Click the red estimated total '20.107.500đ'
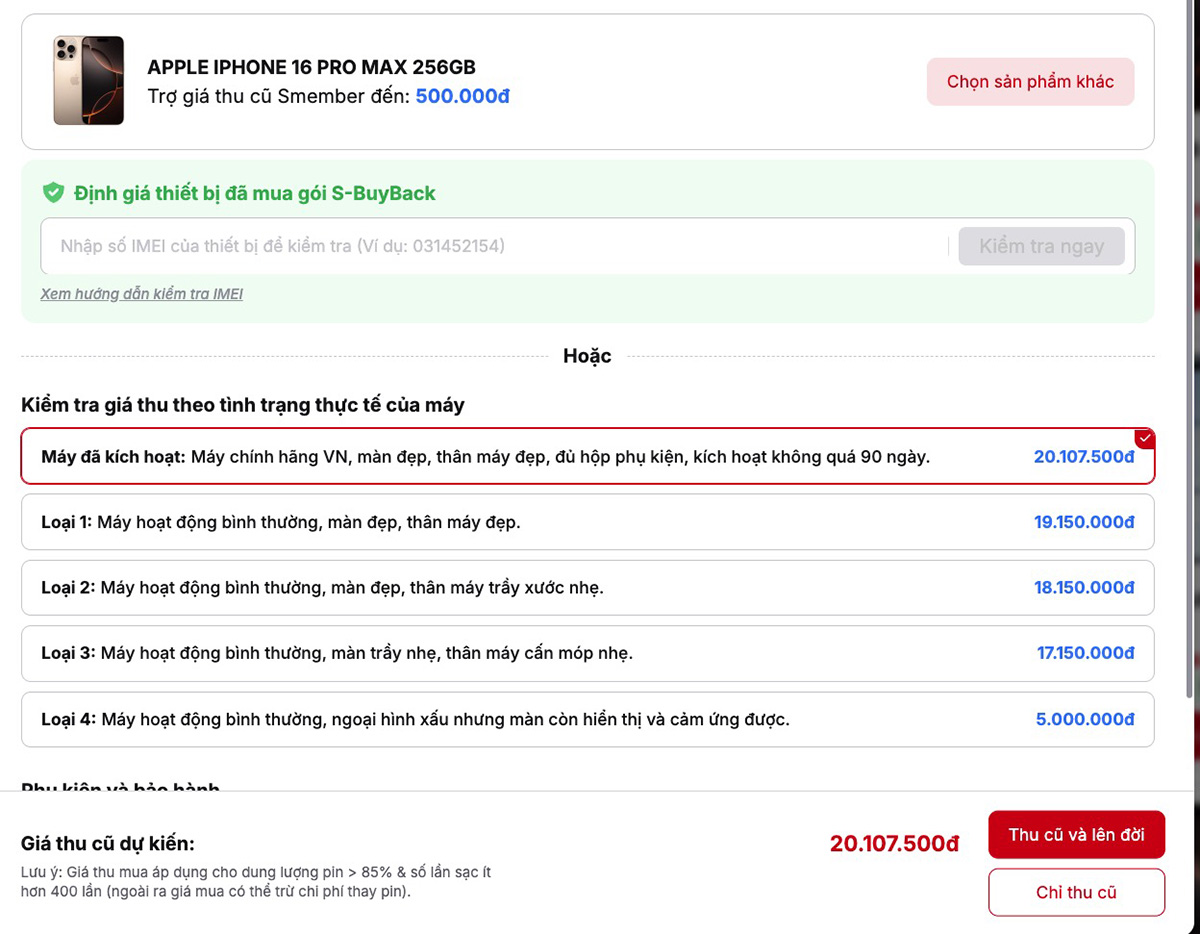Screen dimensions: 1200x934 coord(894,843)
